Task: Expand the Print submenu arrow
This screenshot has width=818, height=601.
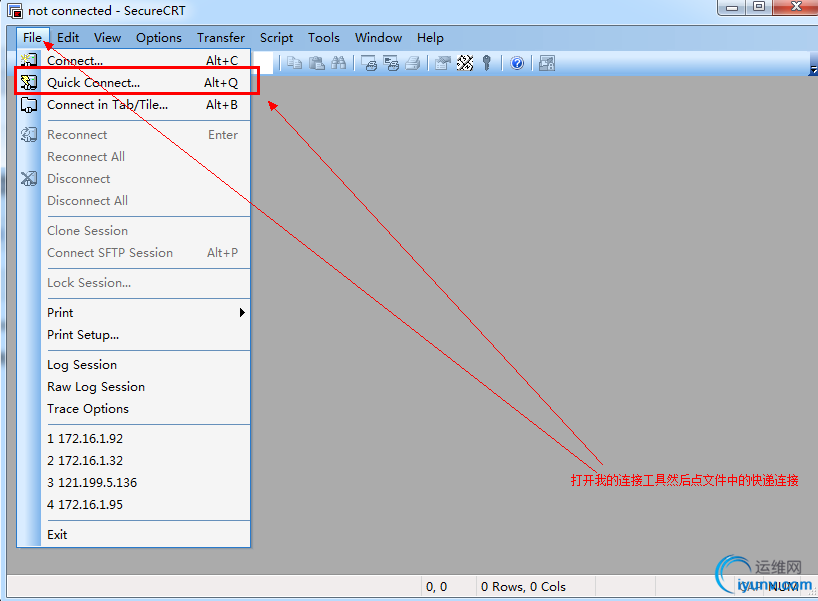Action: point(242,312)
